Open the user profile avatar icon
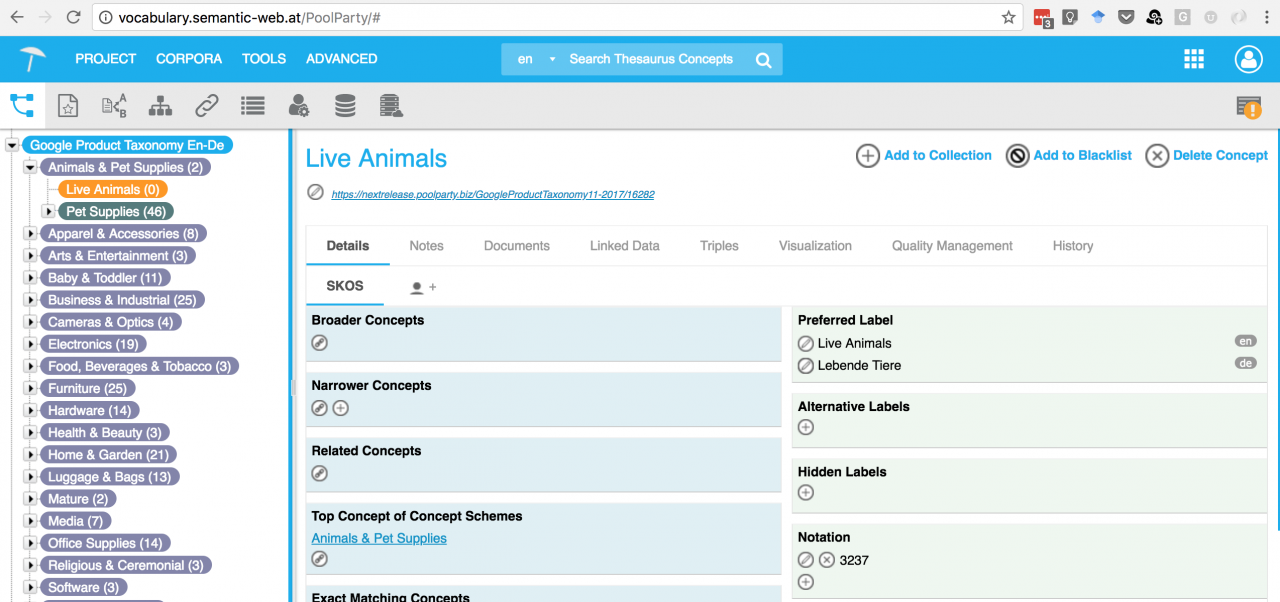 [1249, 59]
